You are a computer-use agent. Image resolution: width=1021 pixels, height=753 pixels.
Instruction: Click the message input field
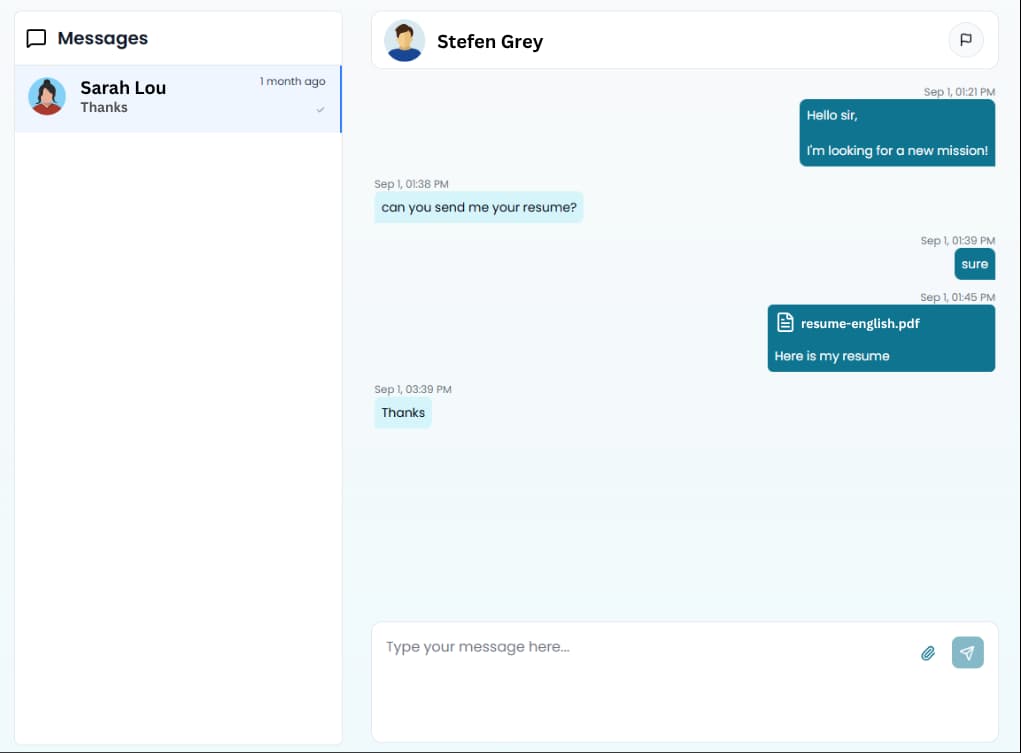point(600,647)
